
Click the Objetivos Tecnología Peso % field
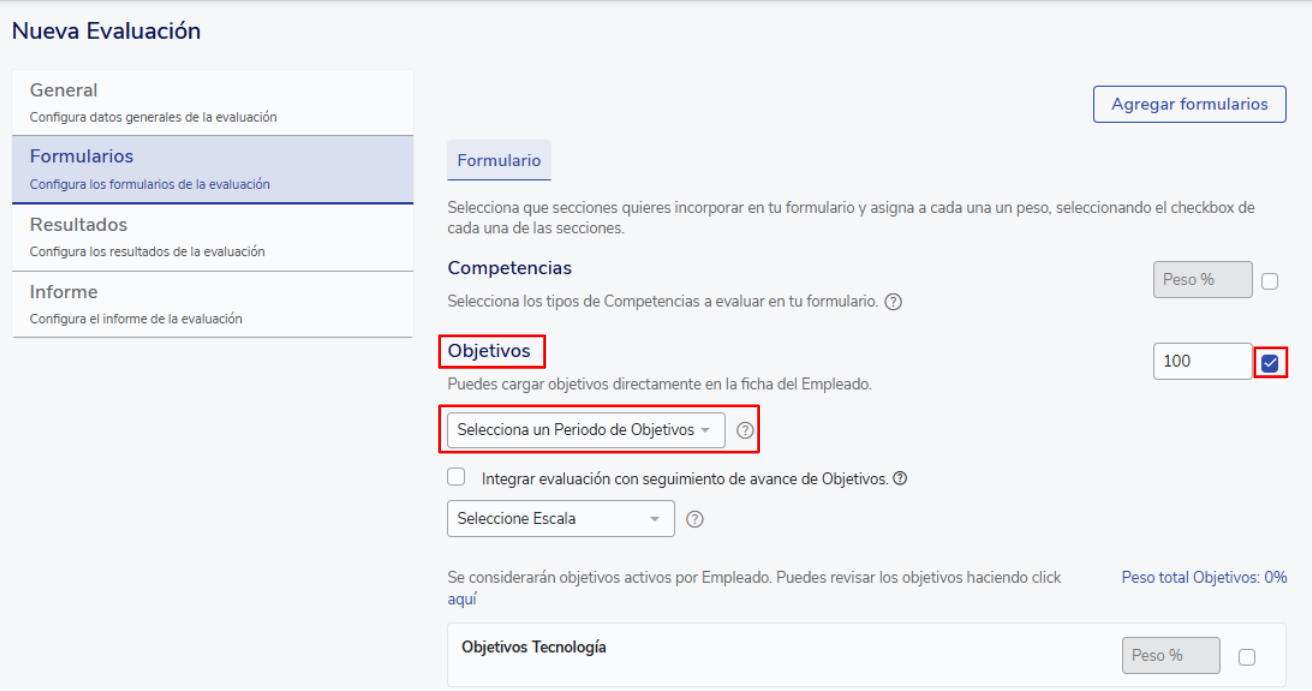[x=1170, y=656]
